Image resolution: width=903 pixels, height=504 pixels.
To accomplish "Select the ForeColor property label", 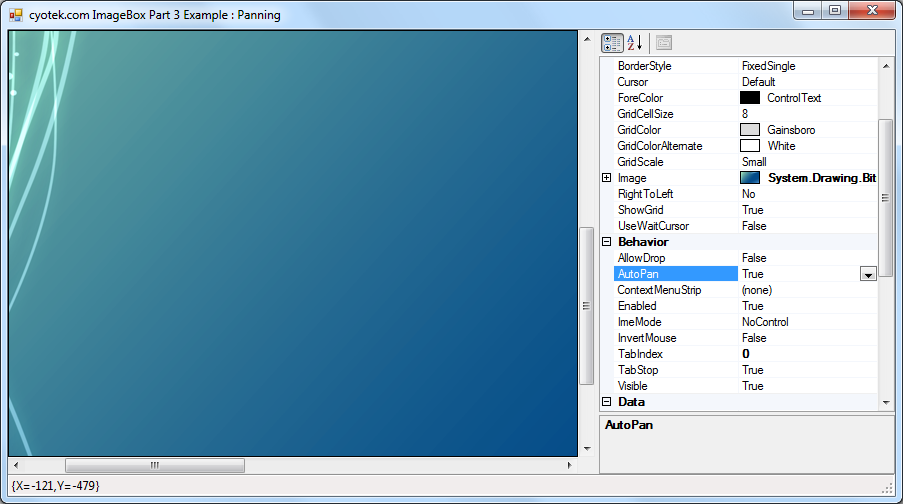I will coord(640,98).
